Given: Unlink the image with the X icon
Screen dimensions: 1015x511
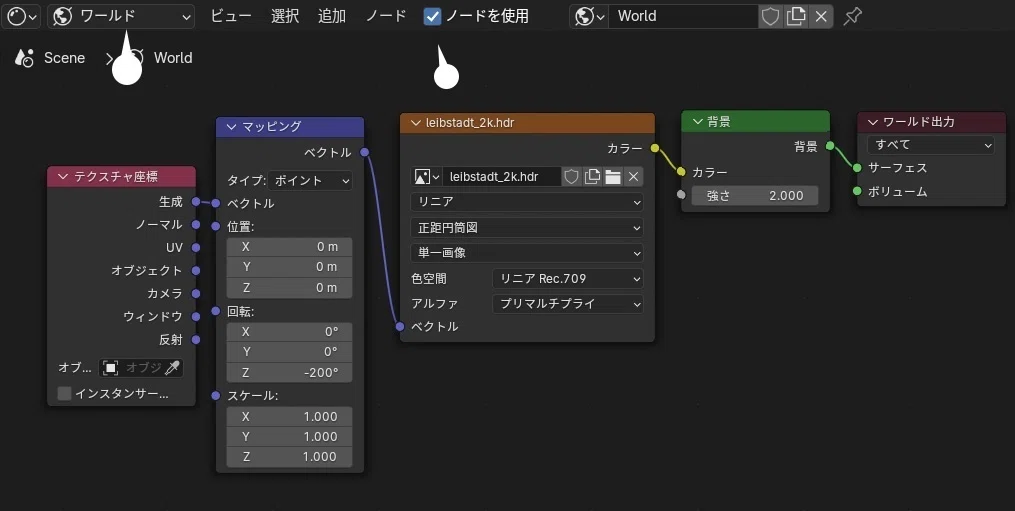Looking at the screenshot, I should [x=634, y=176].
